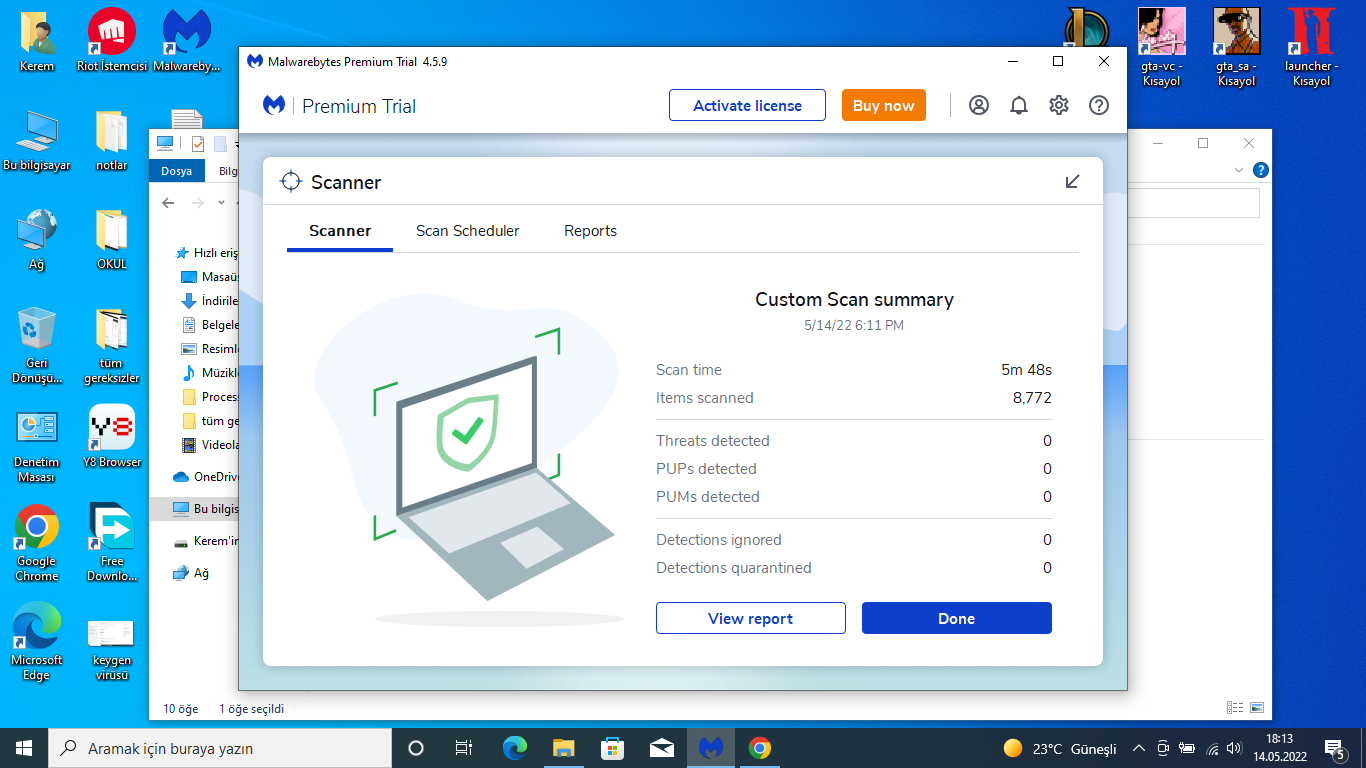Open the volume control in system tray
The height and width of the screenshot is (768, 1366).
pos(1235,748)
